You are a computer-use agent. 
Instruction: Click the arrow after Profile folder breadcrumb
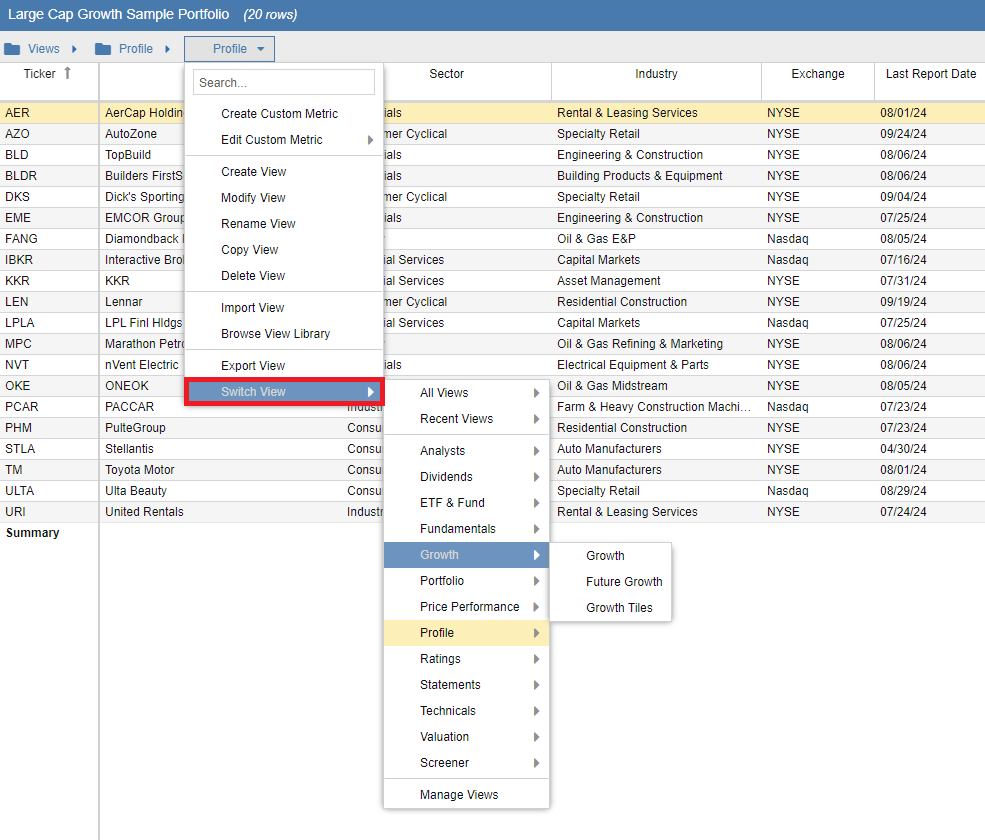coord(168,49)
